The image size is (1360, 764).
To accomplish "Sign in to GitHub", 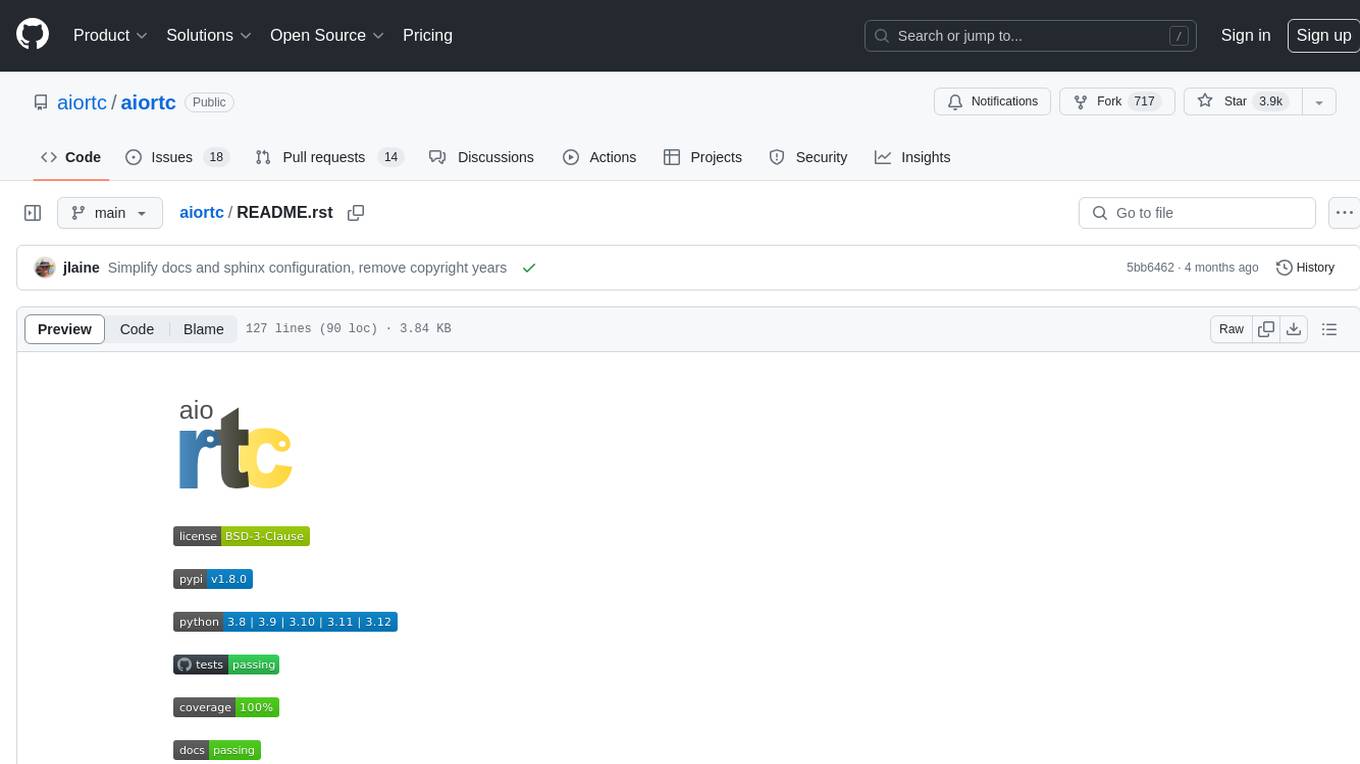I will click(x=1245, y=35).
